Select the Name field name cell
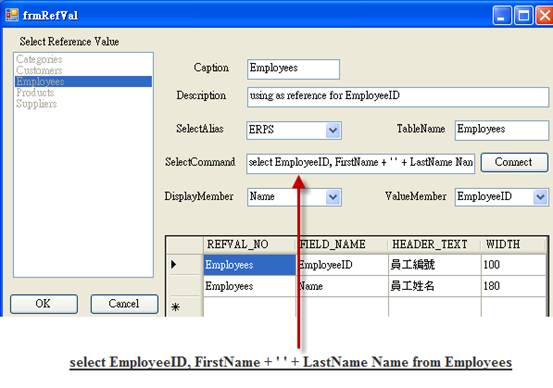Screen dimensions: 553x388 tap(342, 286)
